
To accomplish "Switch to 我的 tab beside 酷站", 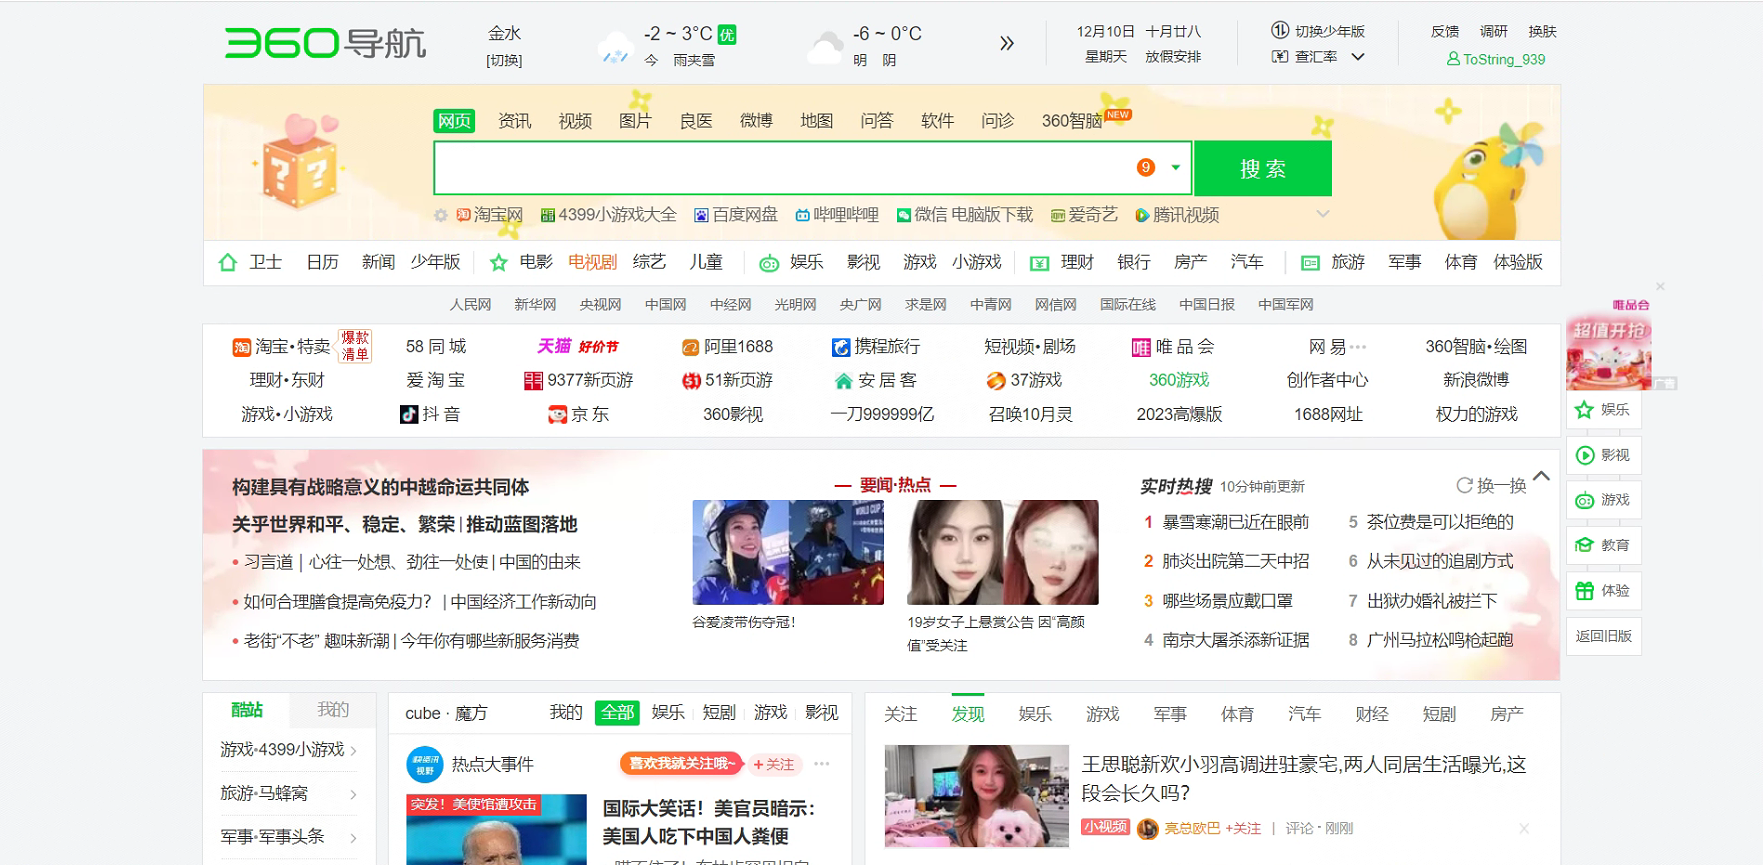I will [x=333, y=709].
